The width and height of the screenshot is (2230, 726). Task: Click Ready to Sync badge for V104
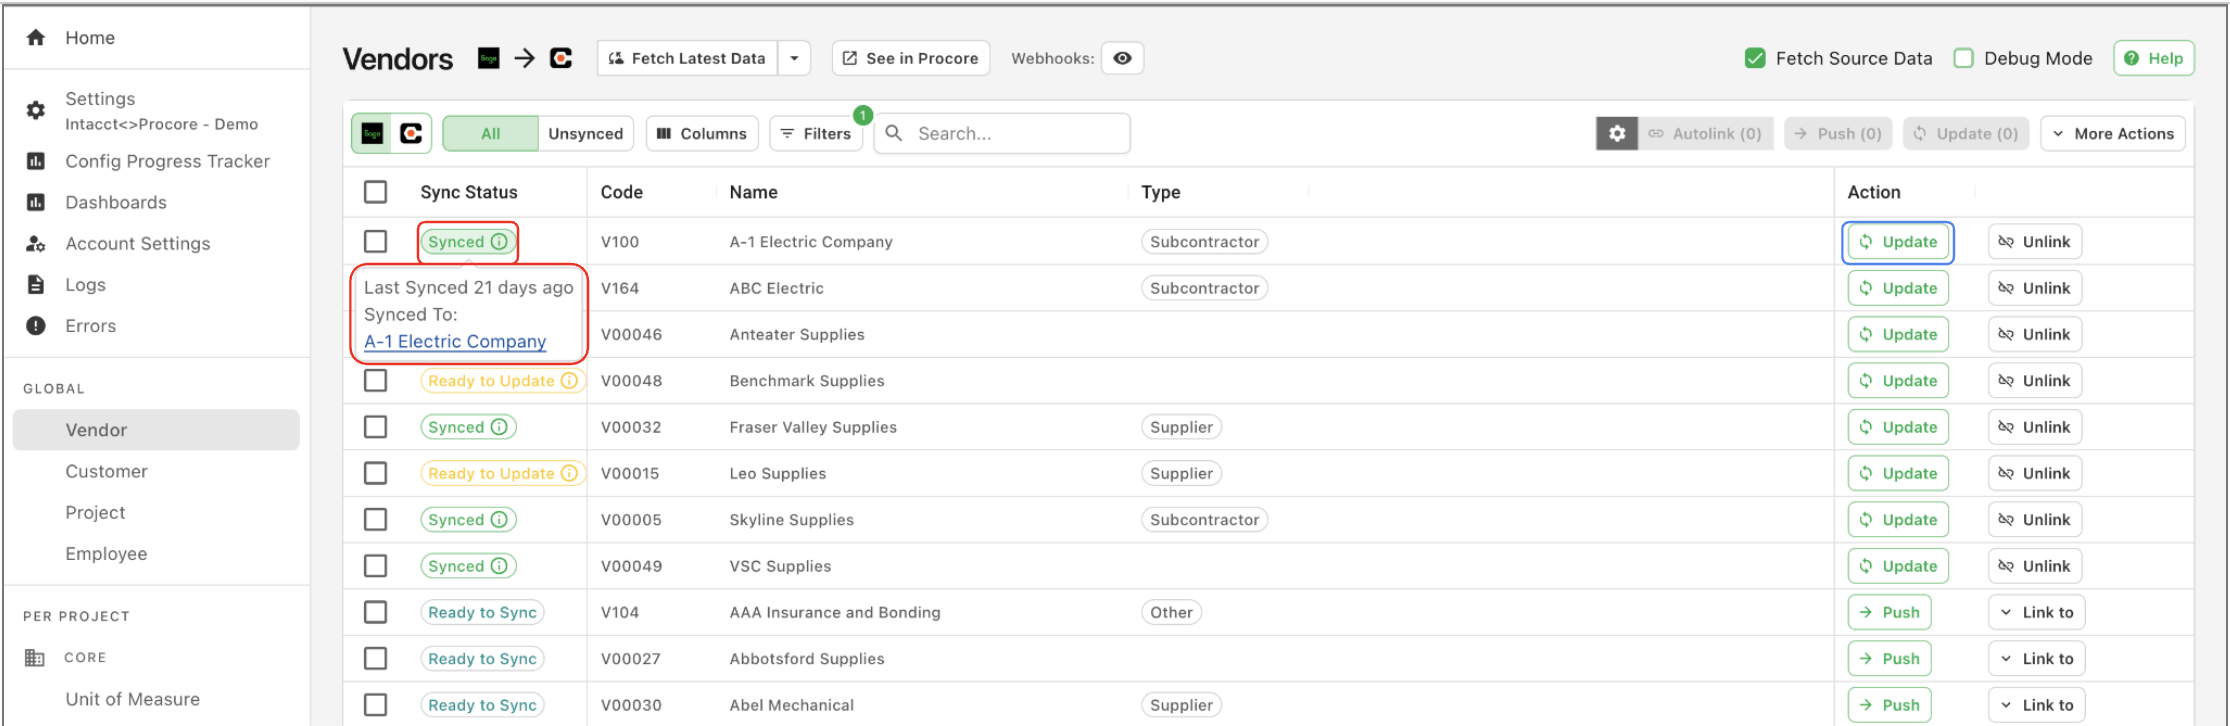482,612
